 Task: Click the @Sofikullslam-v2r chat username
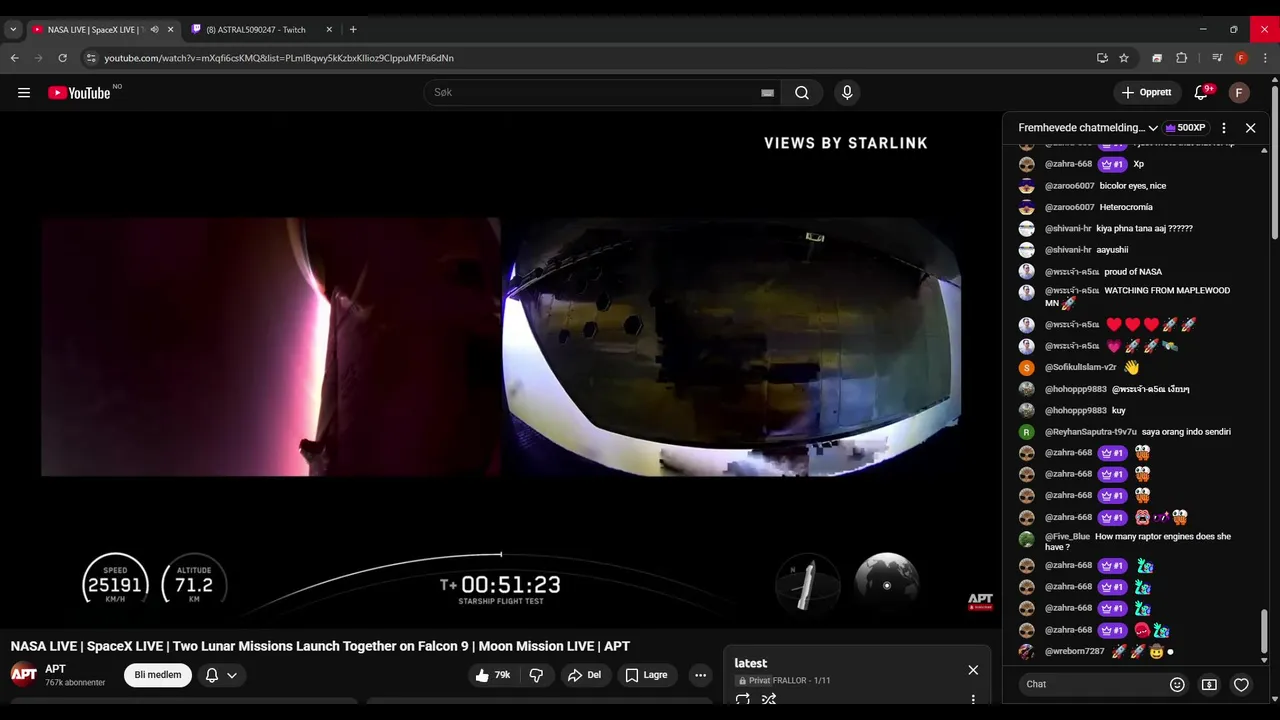tap(1080, 367)
